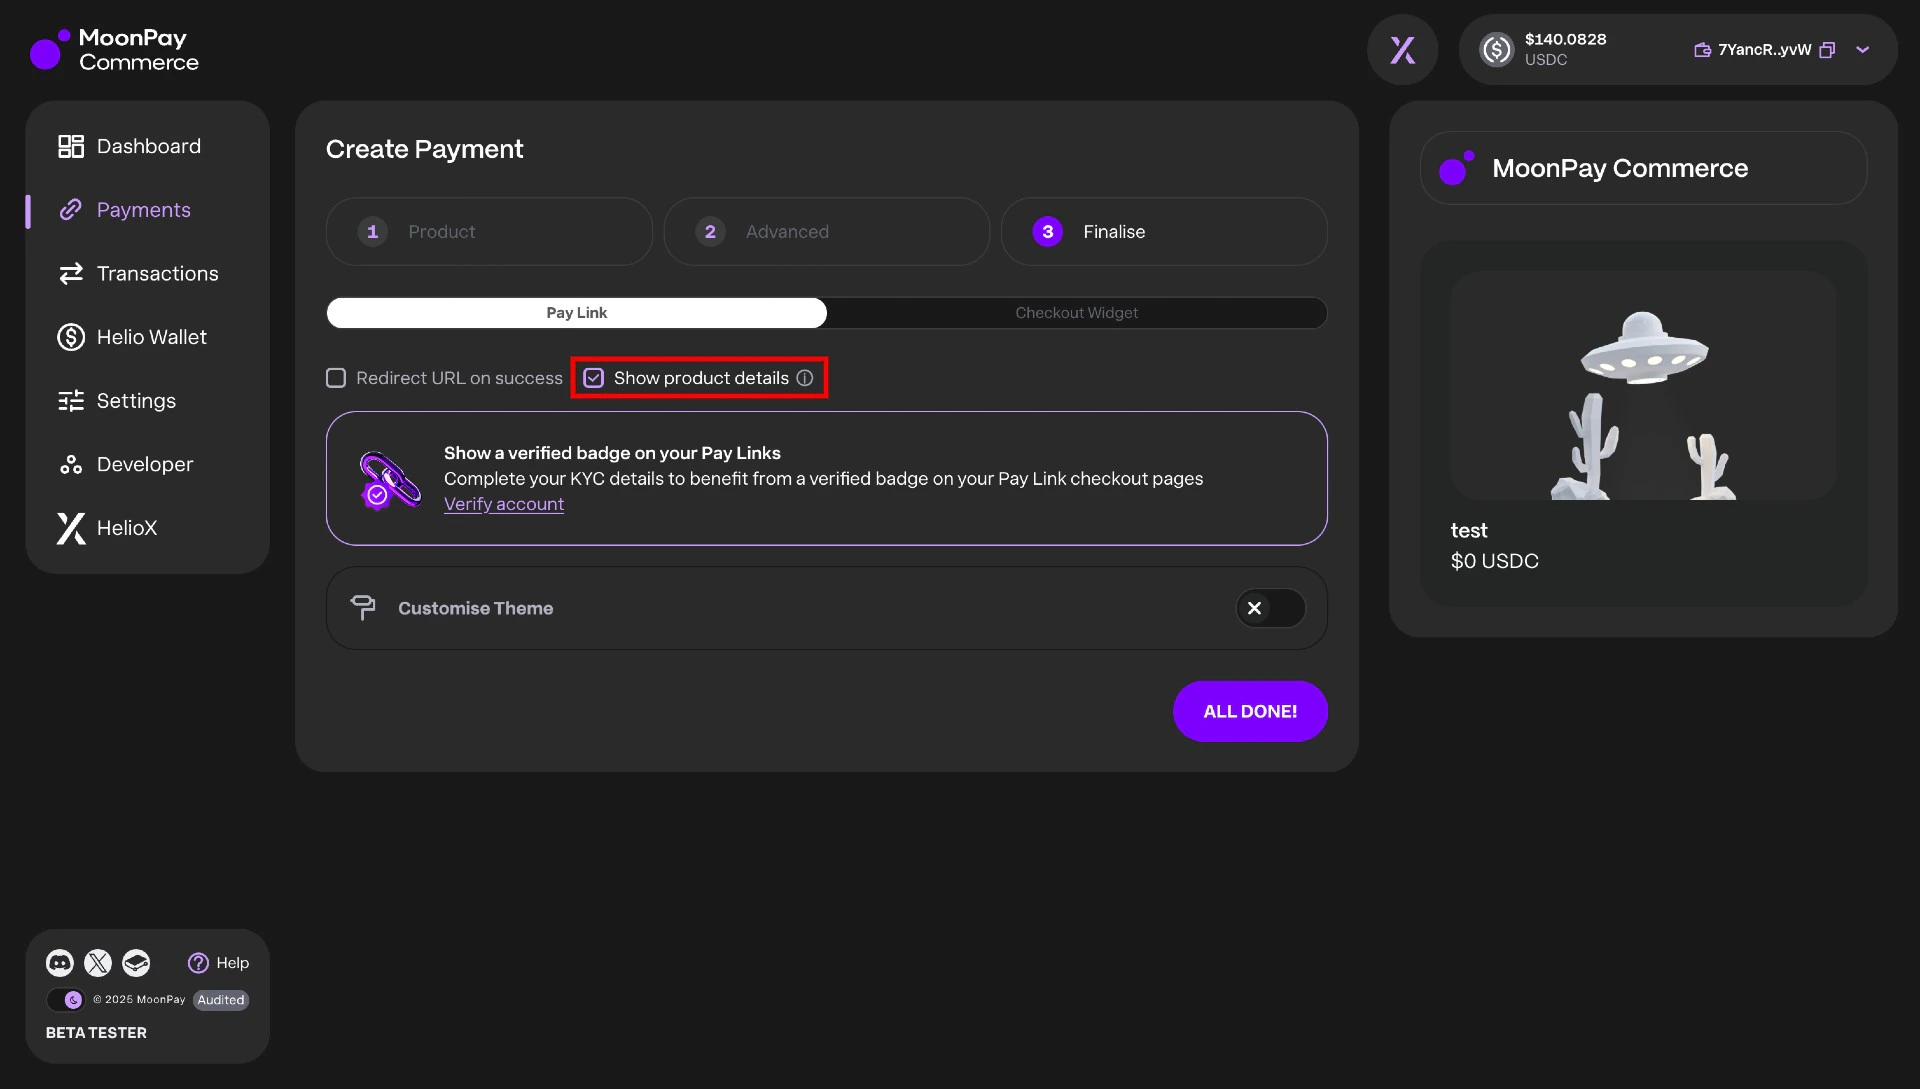Go to step 2 Advanced
1920x1089 pixels.
[826, 232]
